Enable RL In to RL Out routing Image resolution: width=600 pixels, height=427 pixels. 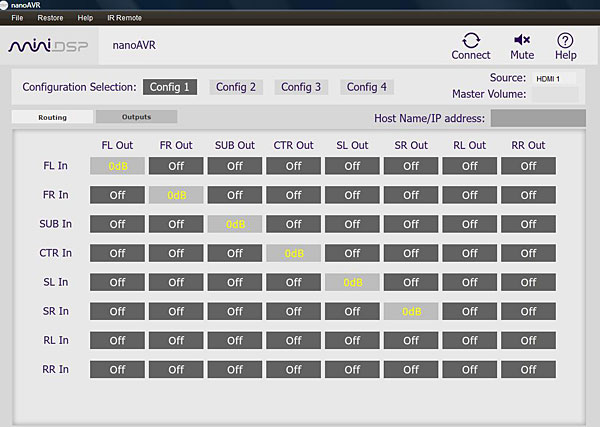pyautogui.click(x=469, y=340)
